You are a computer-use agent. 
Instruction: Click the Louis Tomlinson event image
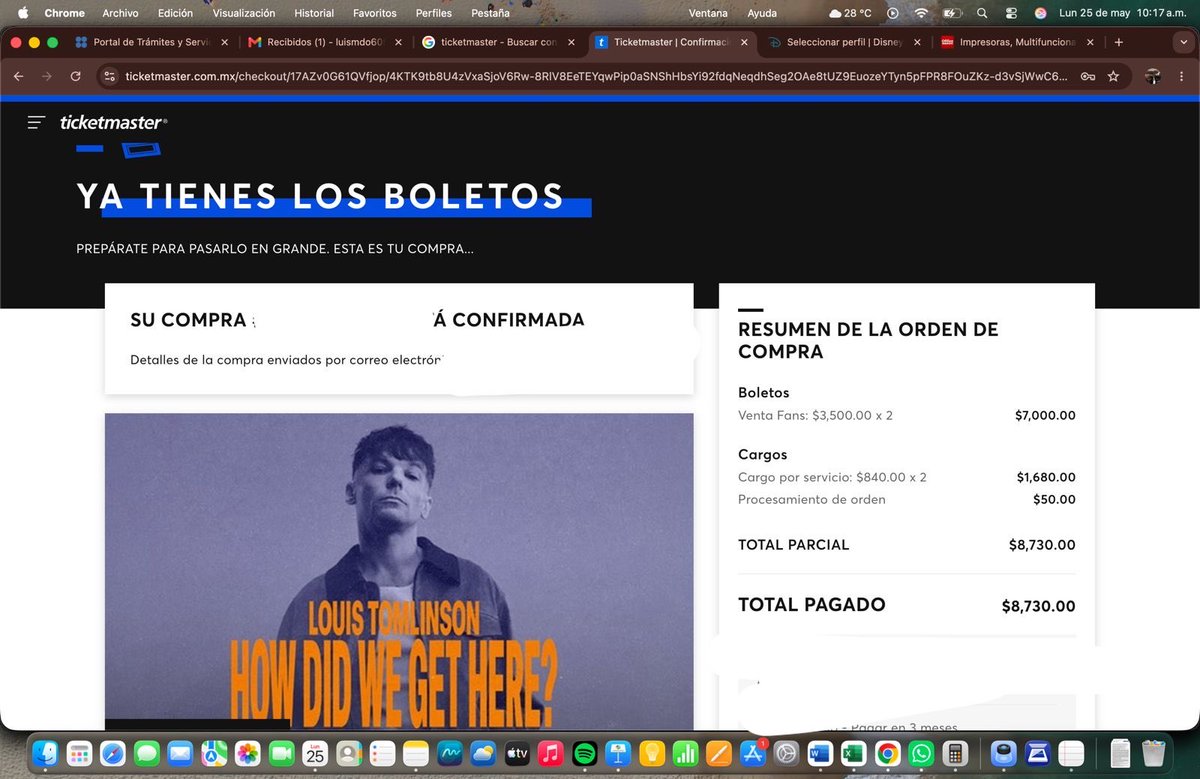tap(399, 571)
